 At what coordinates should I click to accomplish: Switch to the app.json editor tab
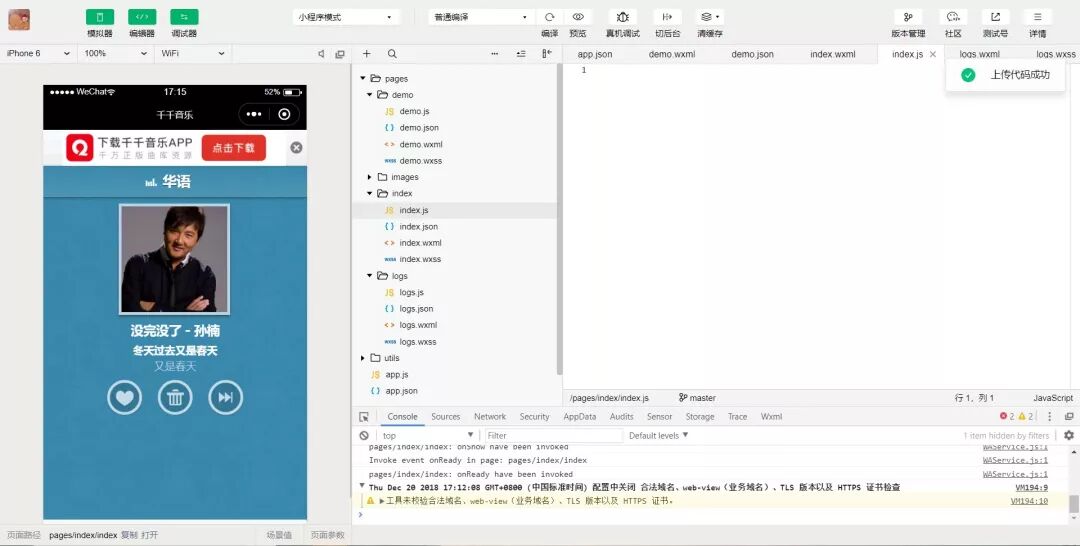[x=595, y=54]
